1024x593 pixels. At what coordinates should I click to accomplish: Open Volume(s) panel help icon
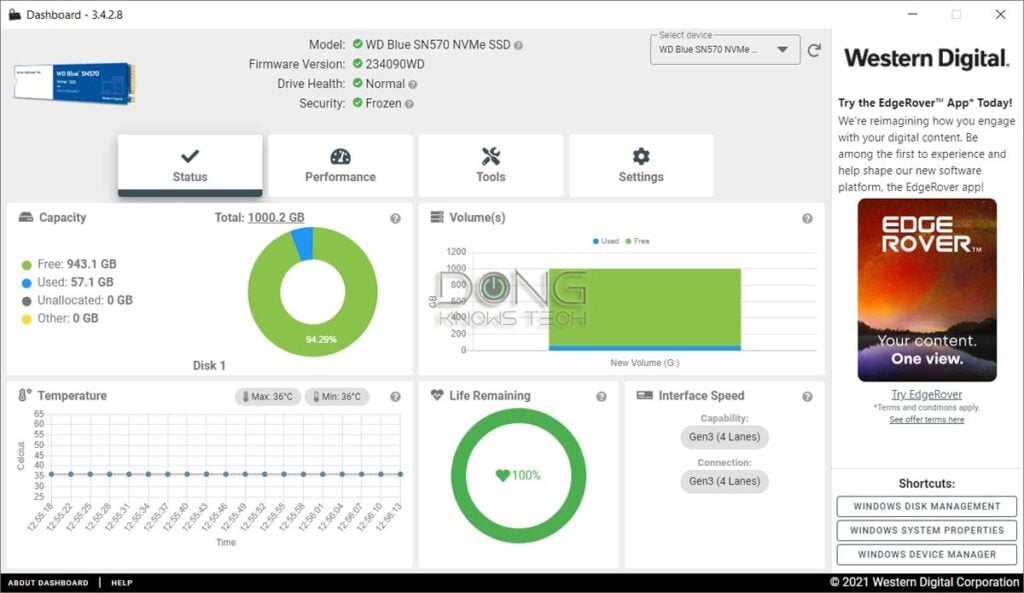point(807,219)
